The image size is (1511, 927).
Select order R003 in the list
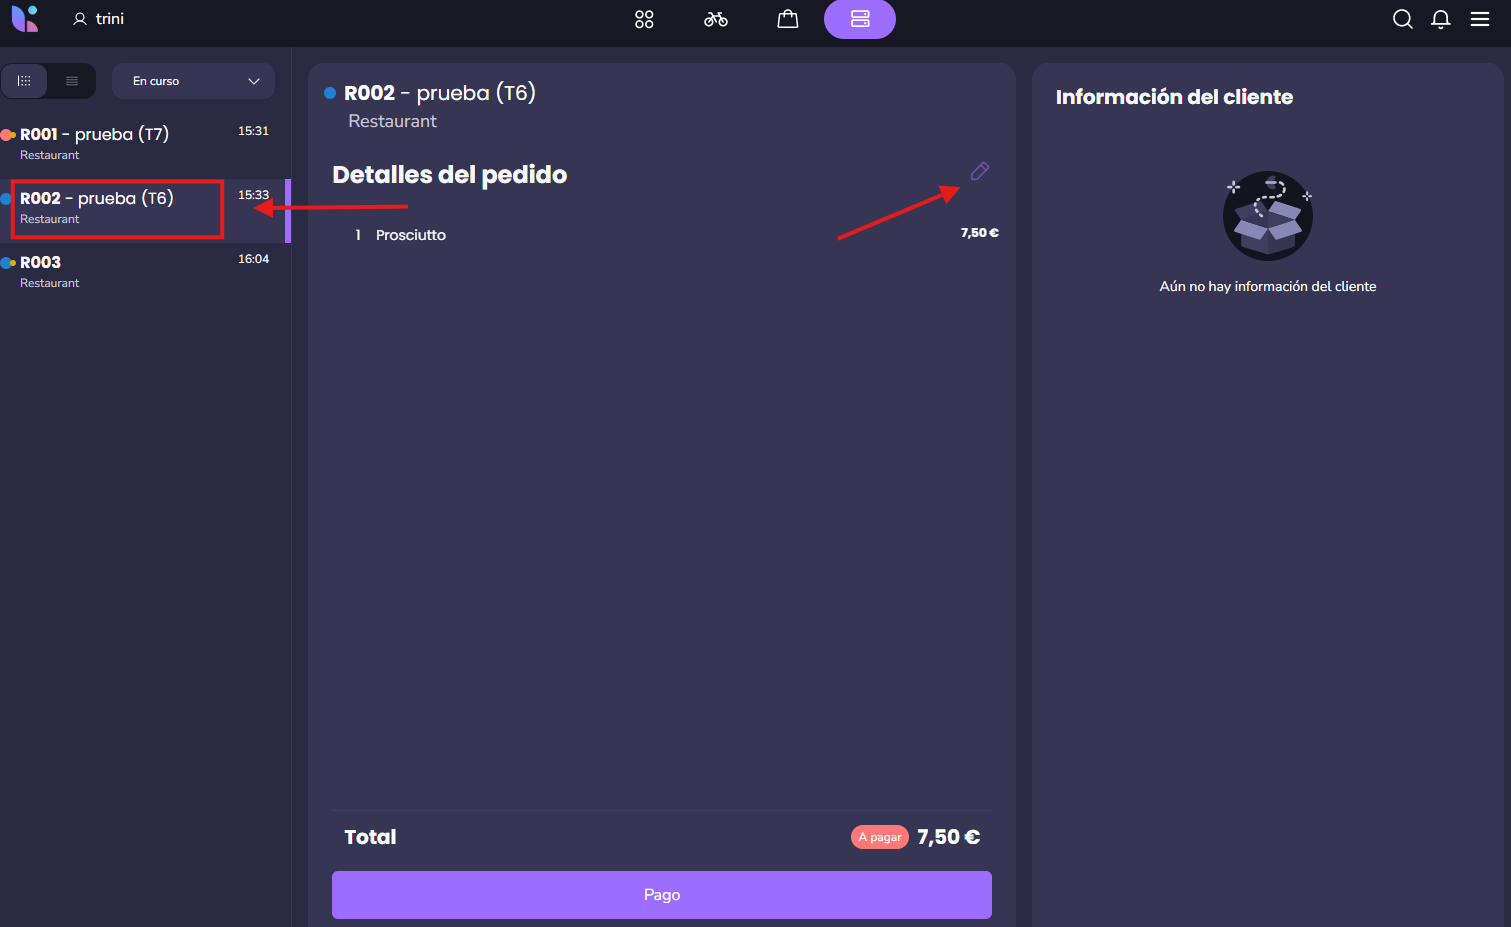tap(120, 271)
